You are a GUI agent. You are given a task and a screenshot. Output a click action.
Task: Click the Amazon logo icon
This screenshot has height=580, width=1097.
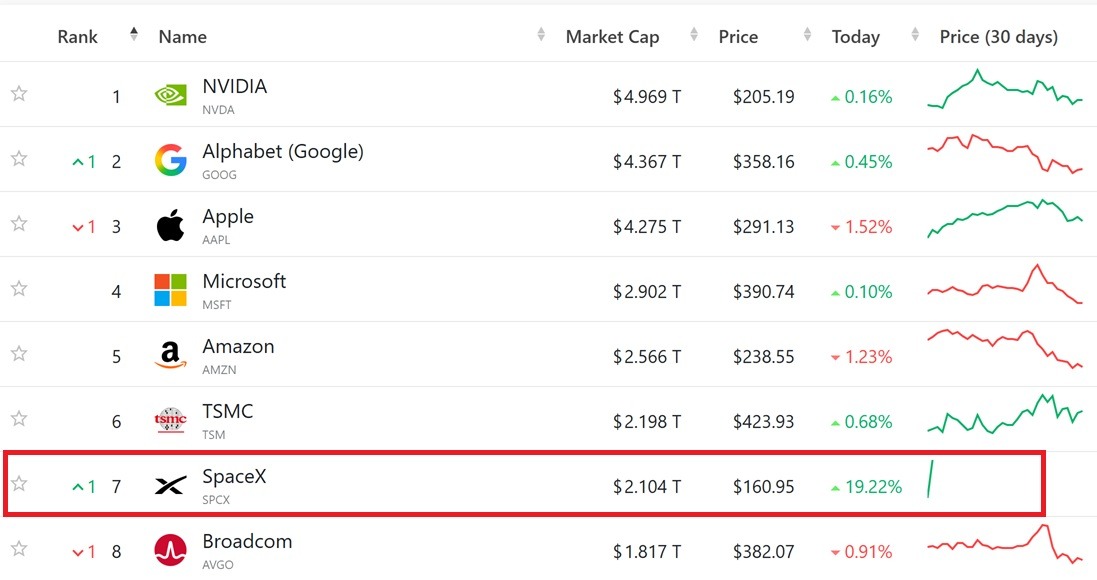pyautogui.click(x=171, y=355)
